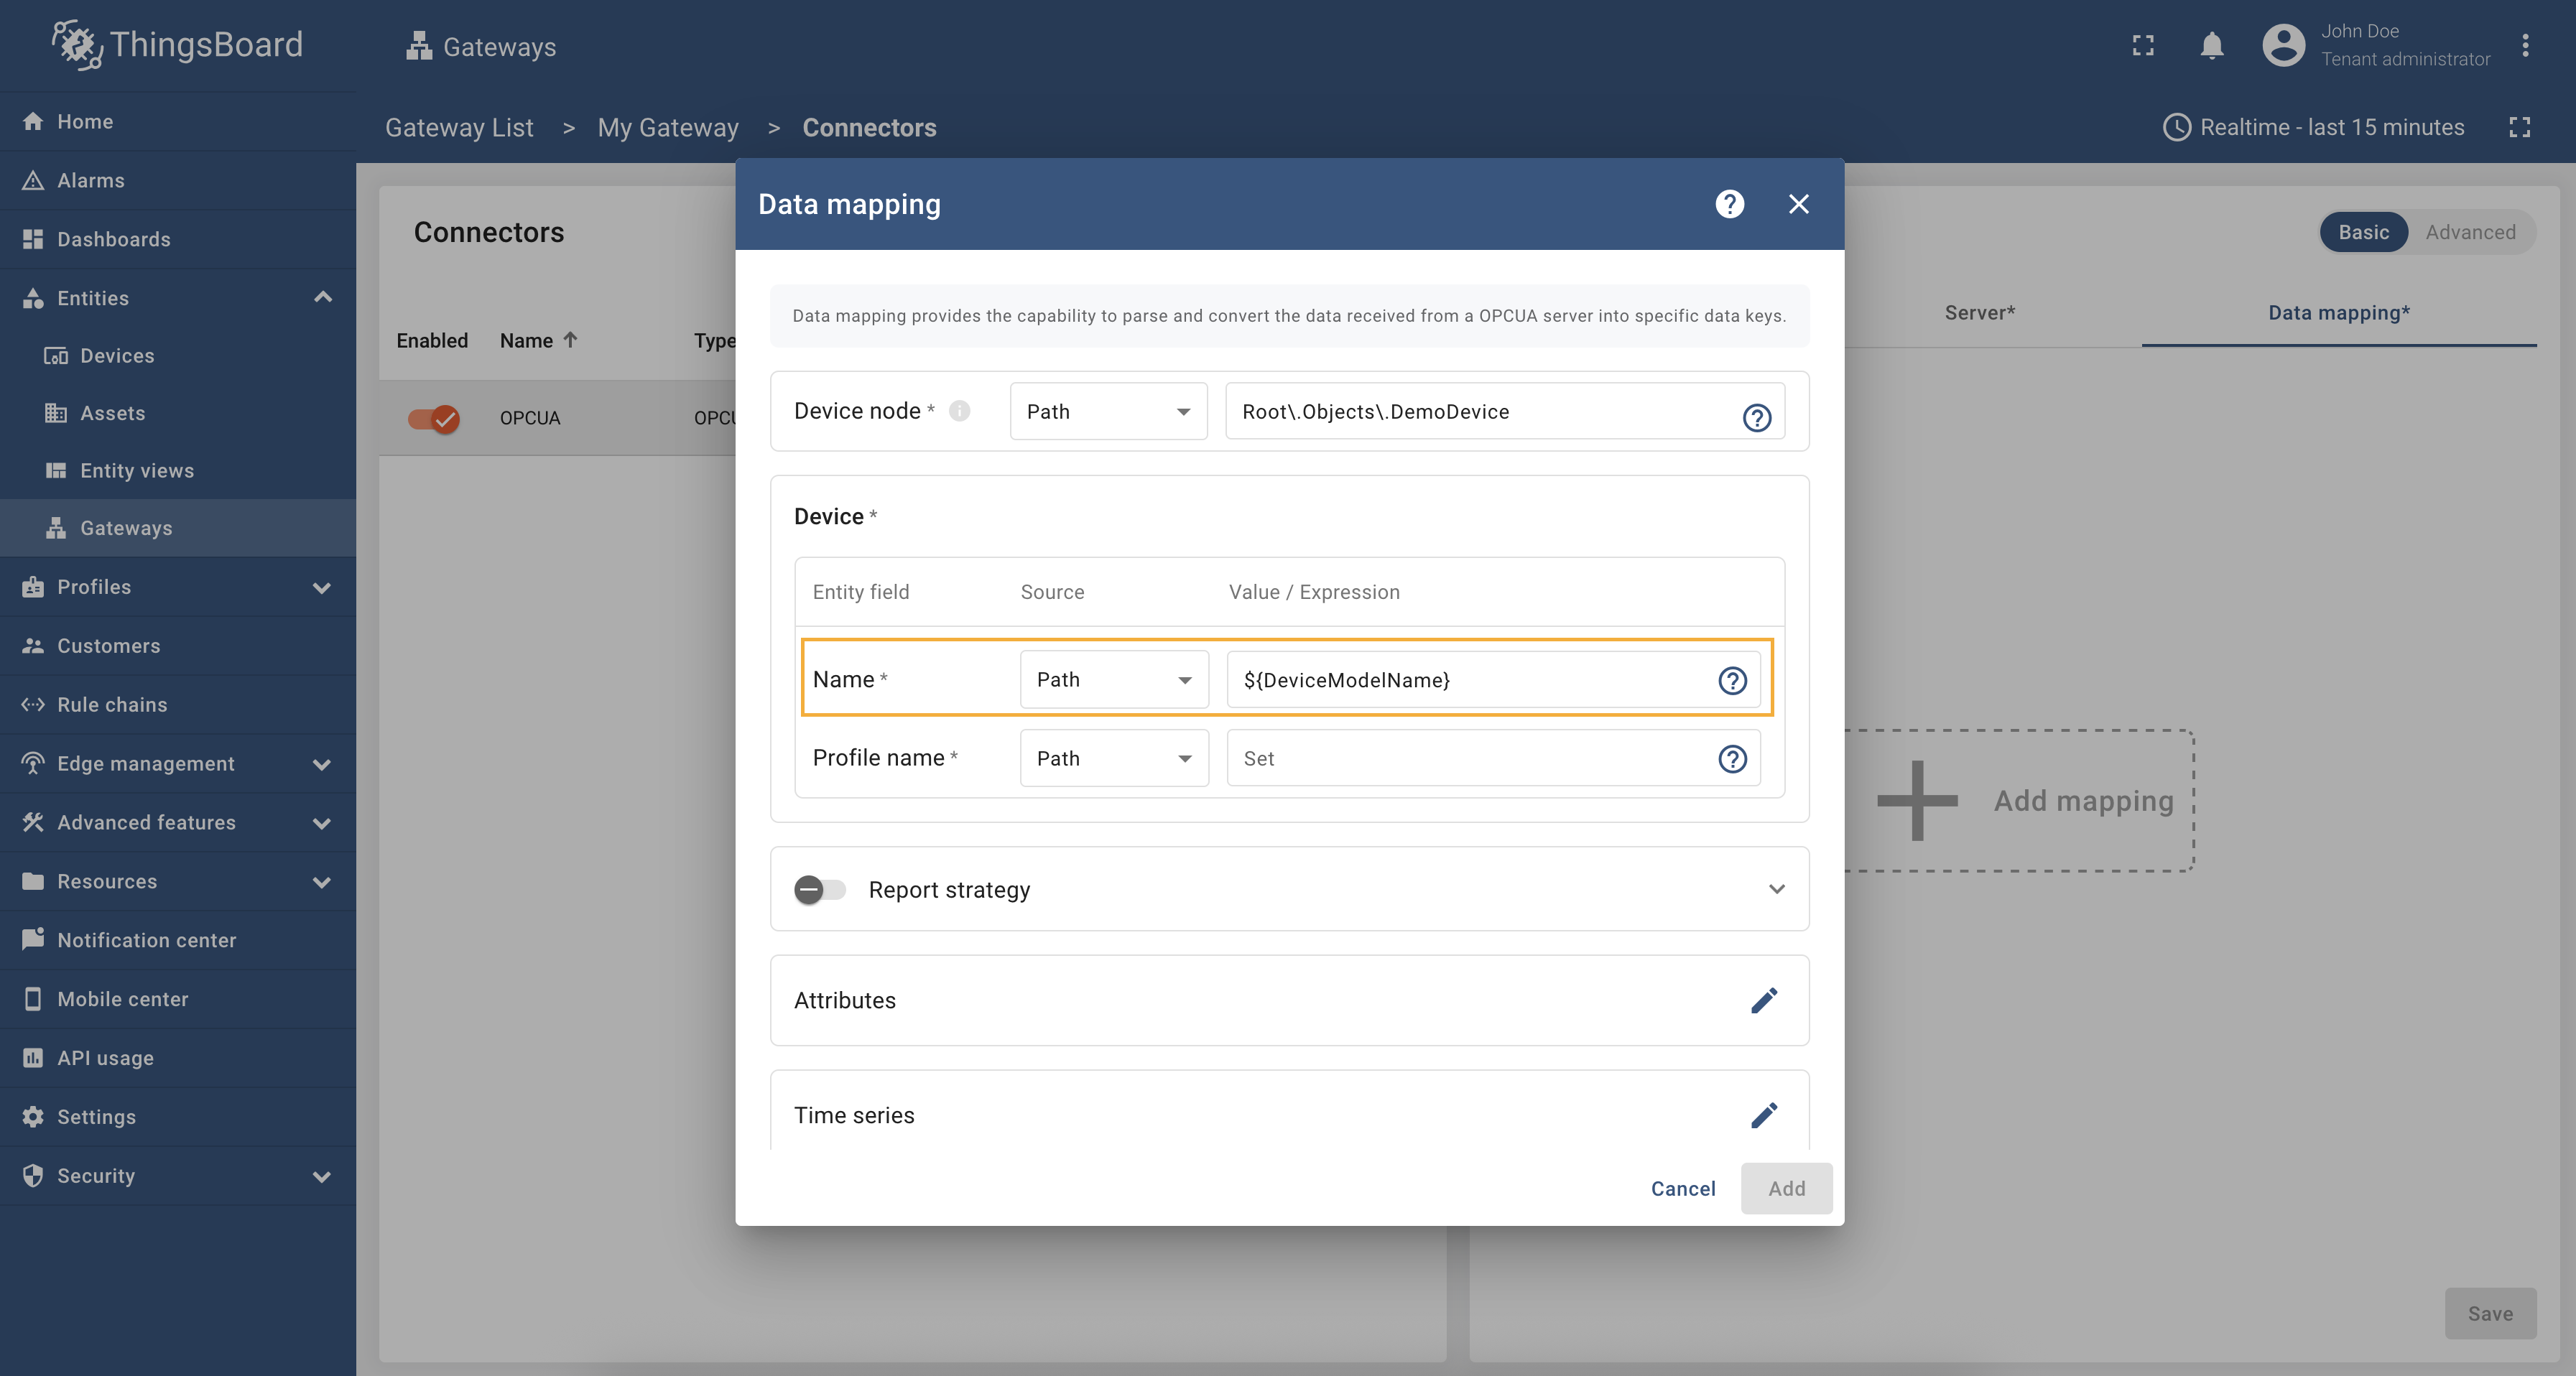Toggle the Report strategy switch
Screen dimensions: 2576x1376
[x=819, y=889]
